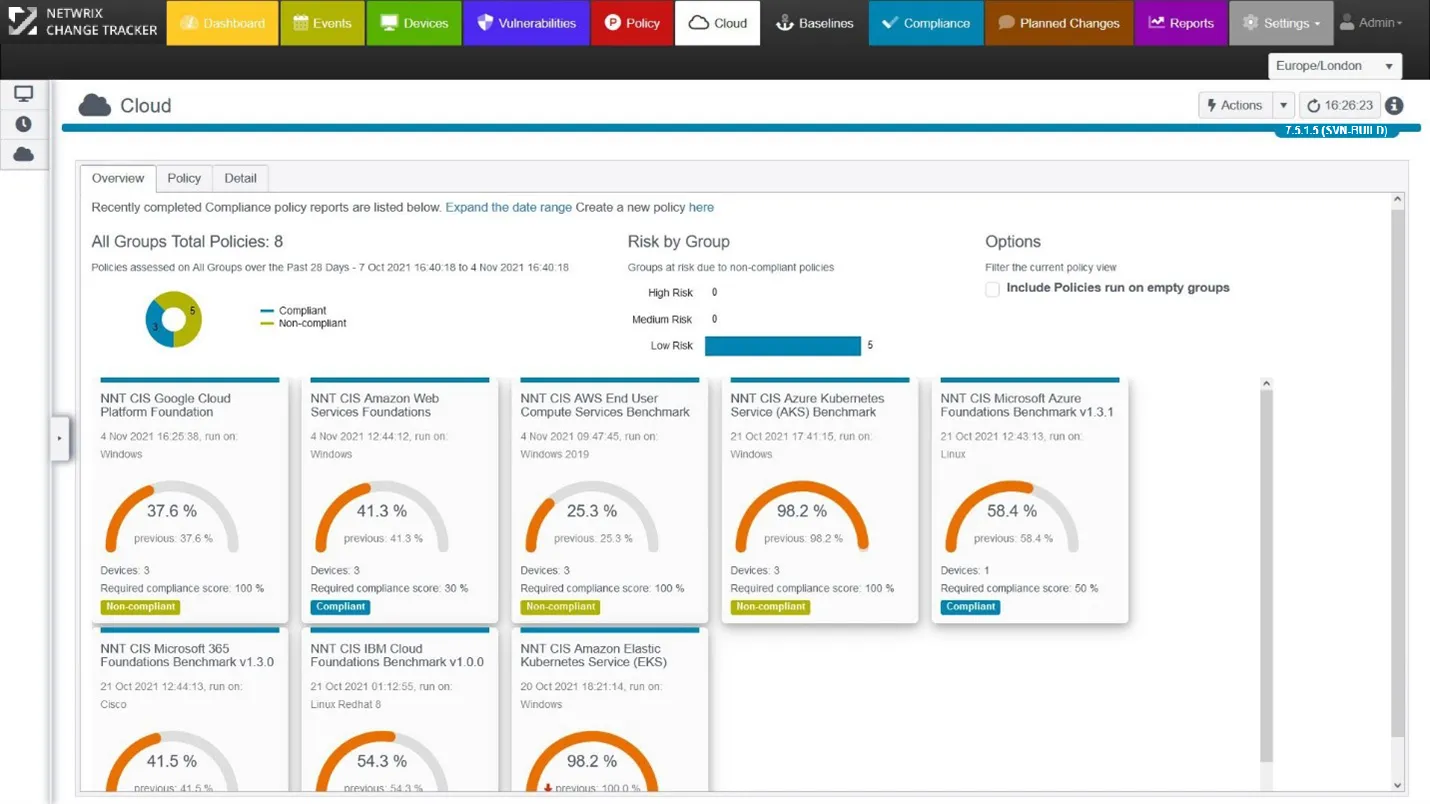1430x804 pixels.
Task: Click the compliance donut chart
Action: [x=173, y=319]
